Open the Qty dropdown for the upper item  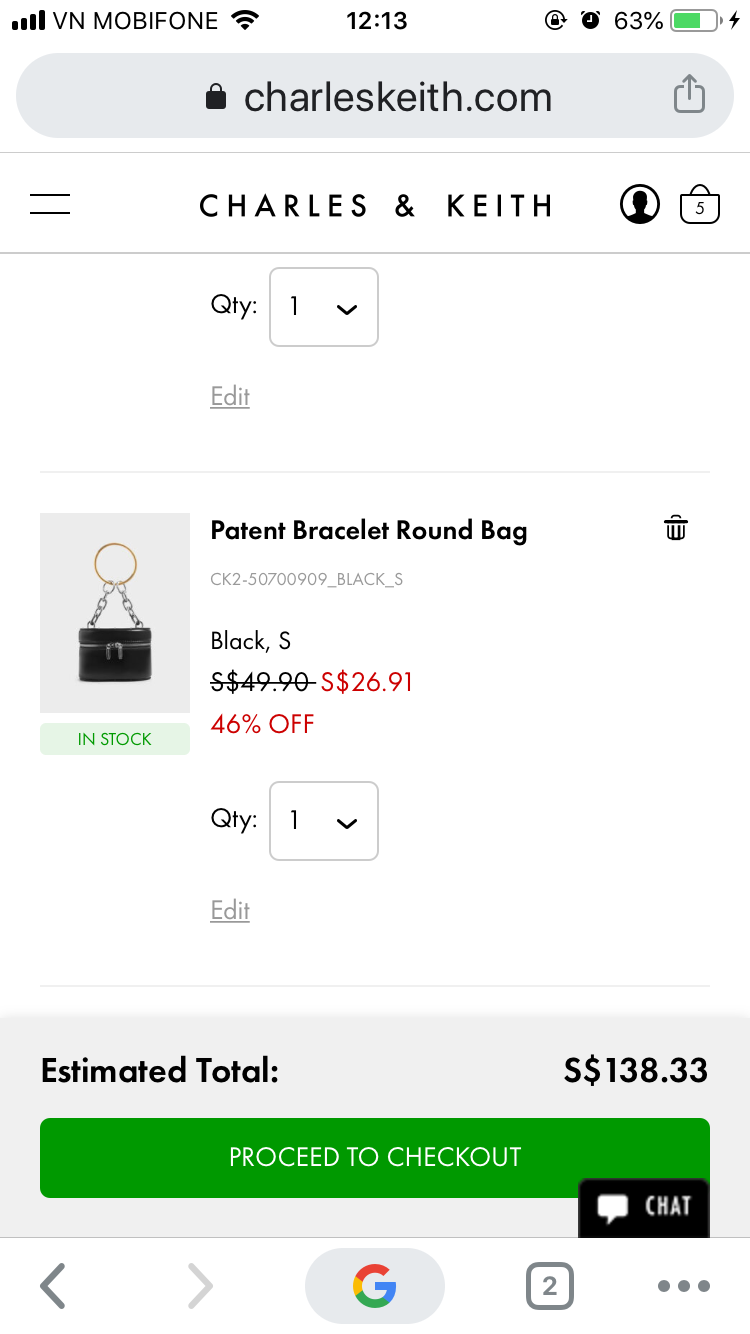(x=324, y=307)
